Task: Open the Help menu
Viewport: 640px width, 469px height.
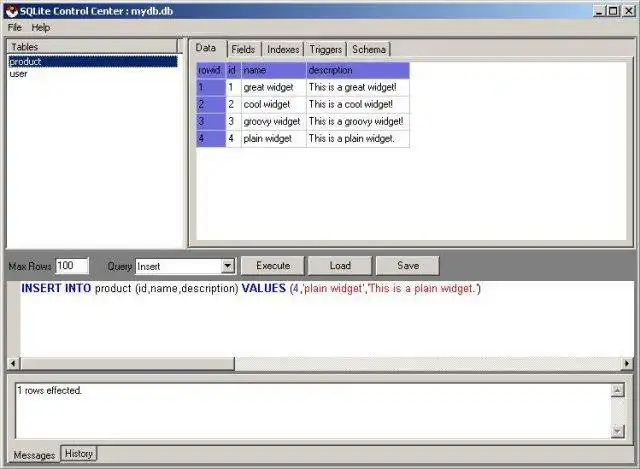Action: click(x=40, y=27)
